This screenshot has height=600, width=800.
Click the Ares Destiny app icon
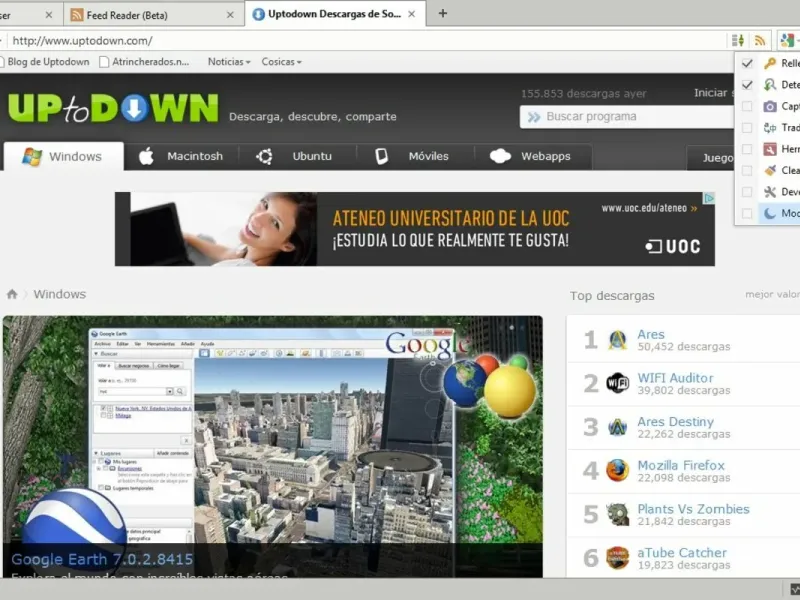pos(617,427)
